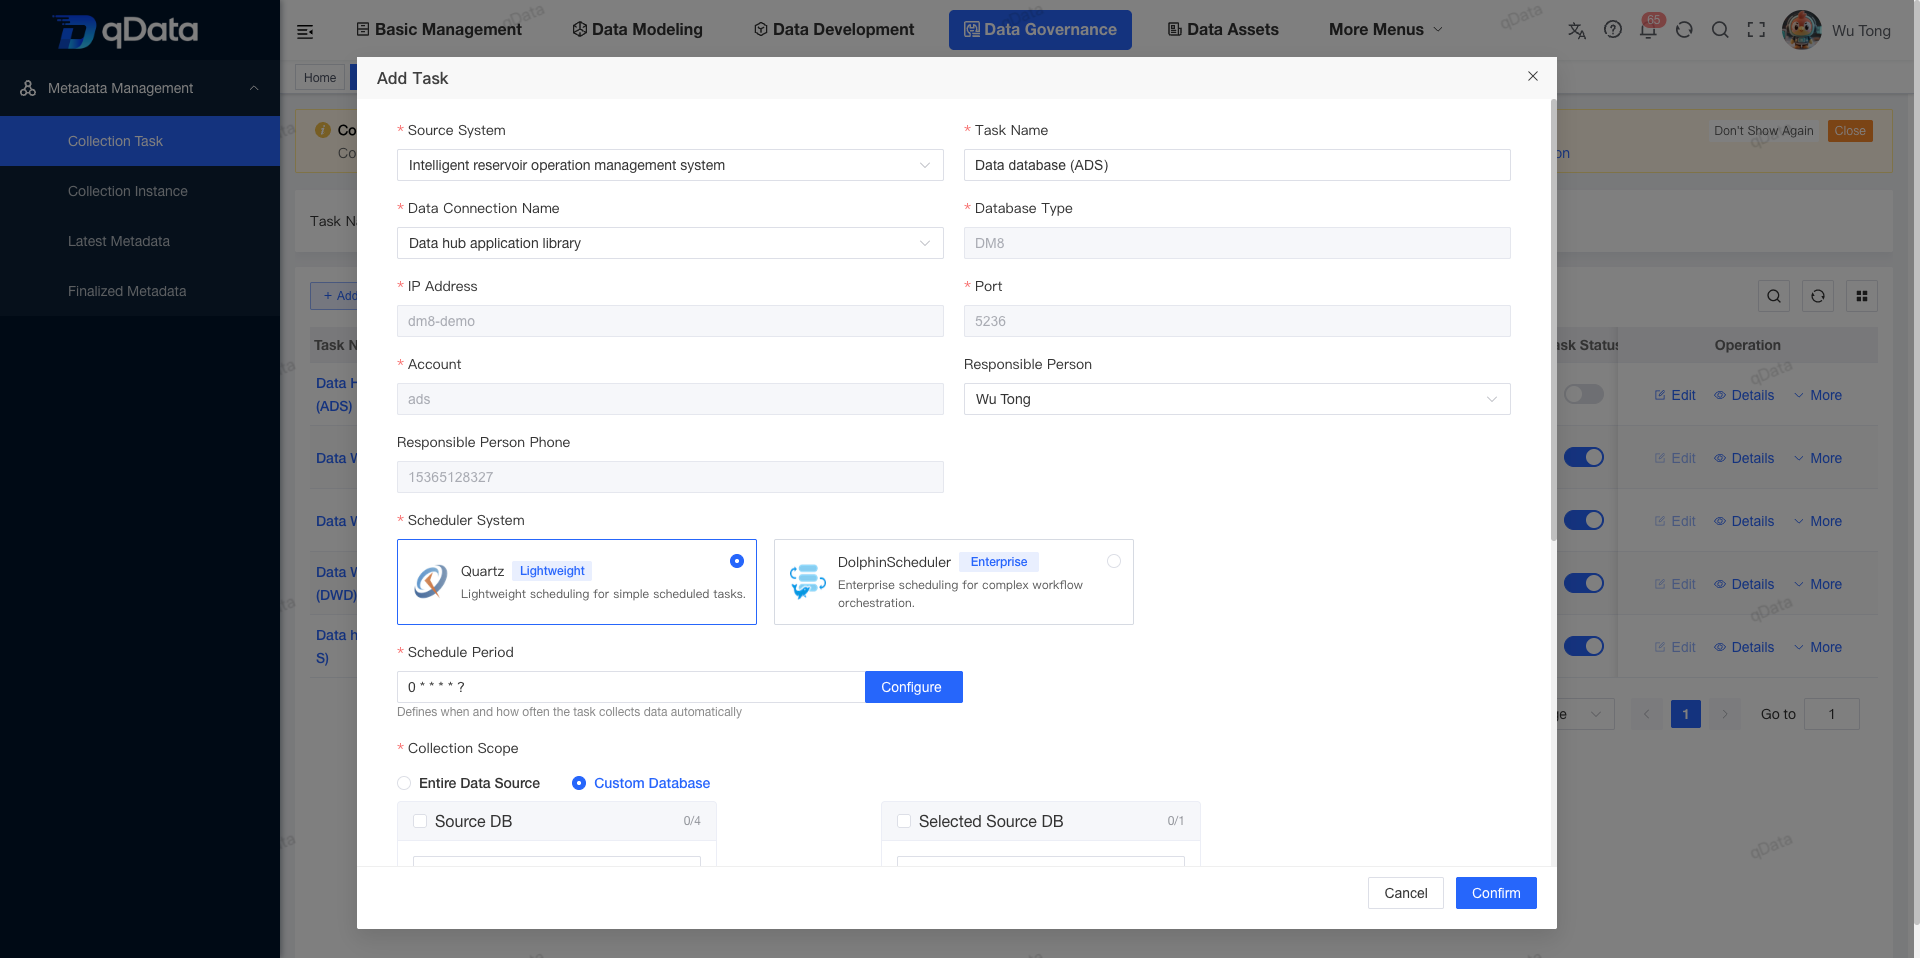Select the Custom Database radio
The image size is (1920, 958).
[579, 783]
